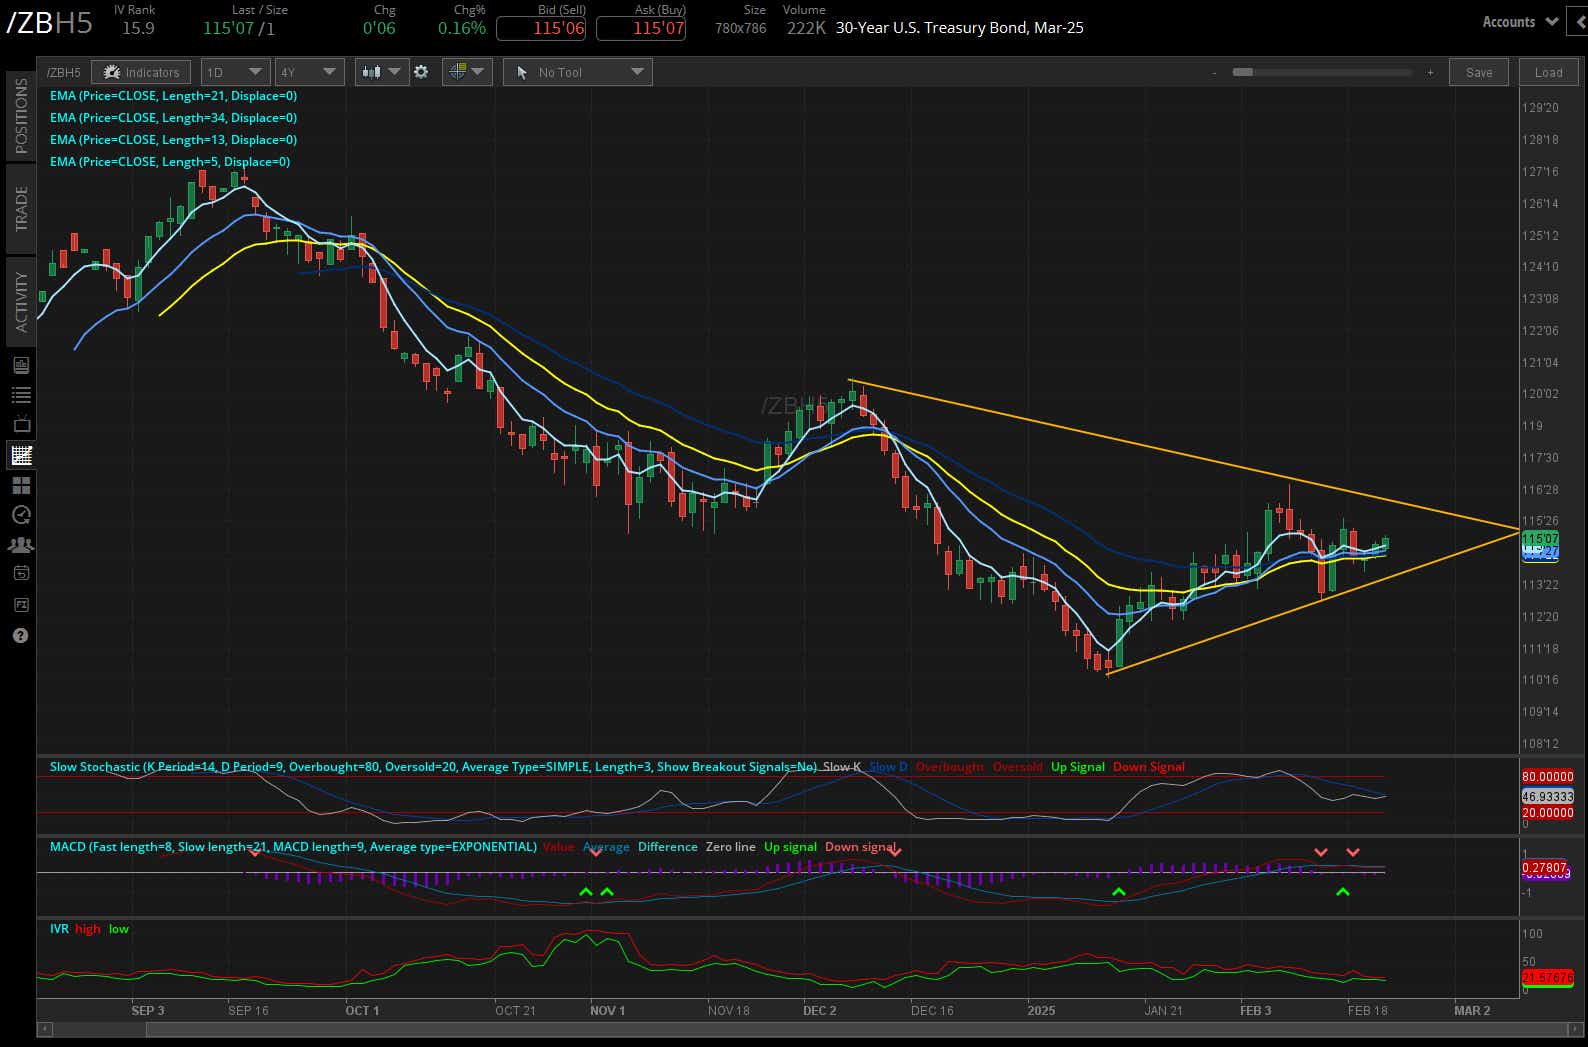Click the Slow Stochastic study label
The image size is (1588, 1047).
click(433, 767)
